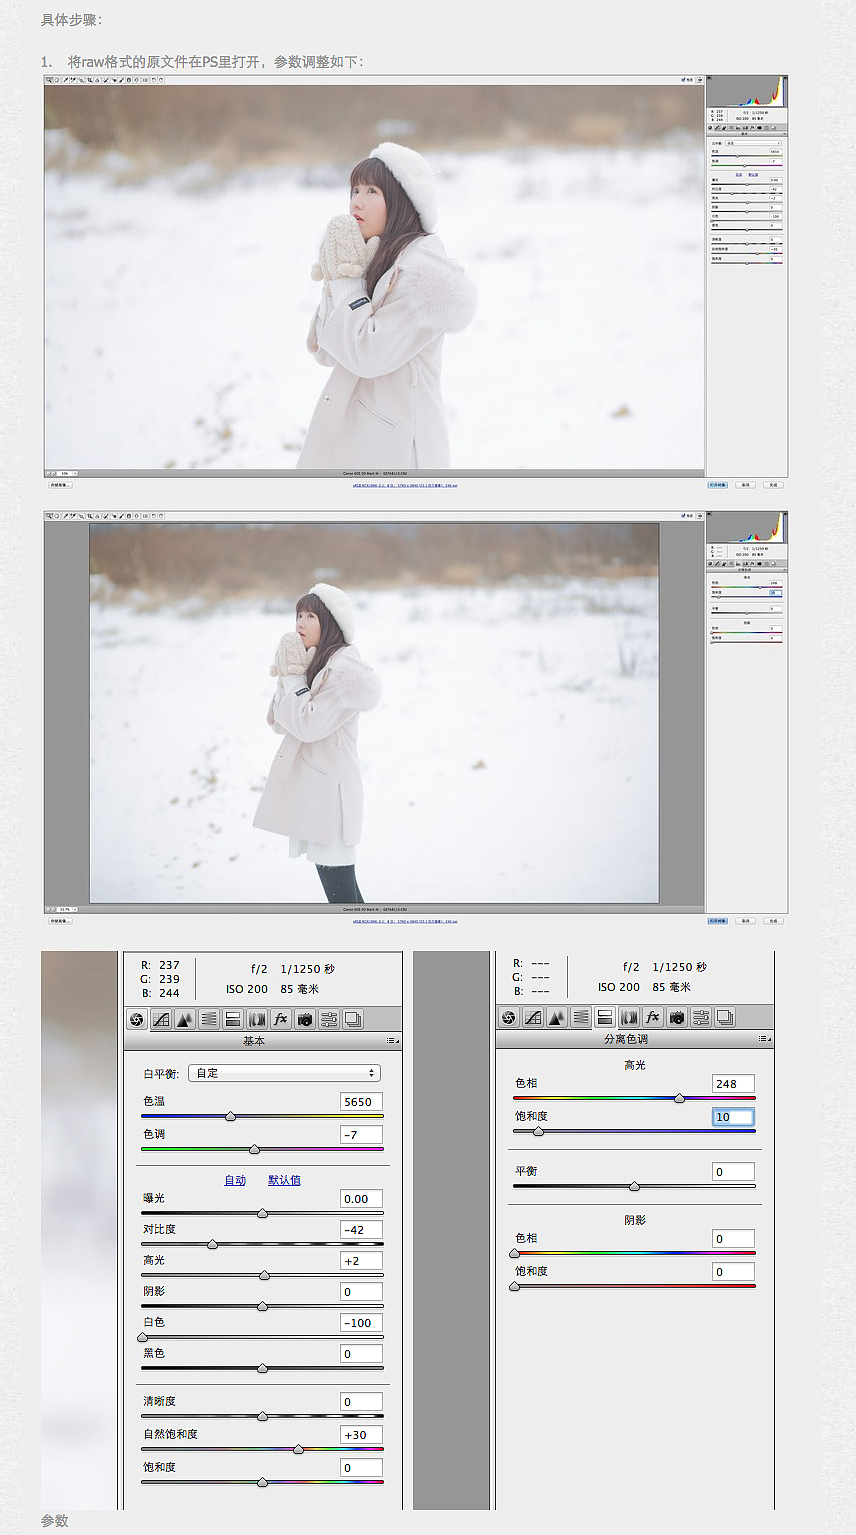Image resolution: width=856 pixels, height=1535 pixels.
Task: Click 高光 色相 slider handle in 分离色调
Action: [x=680, y=1098]
